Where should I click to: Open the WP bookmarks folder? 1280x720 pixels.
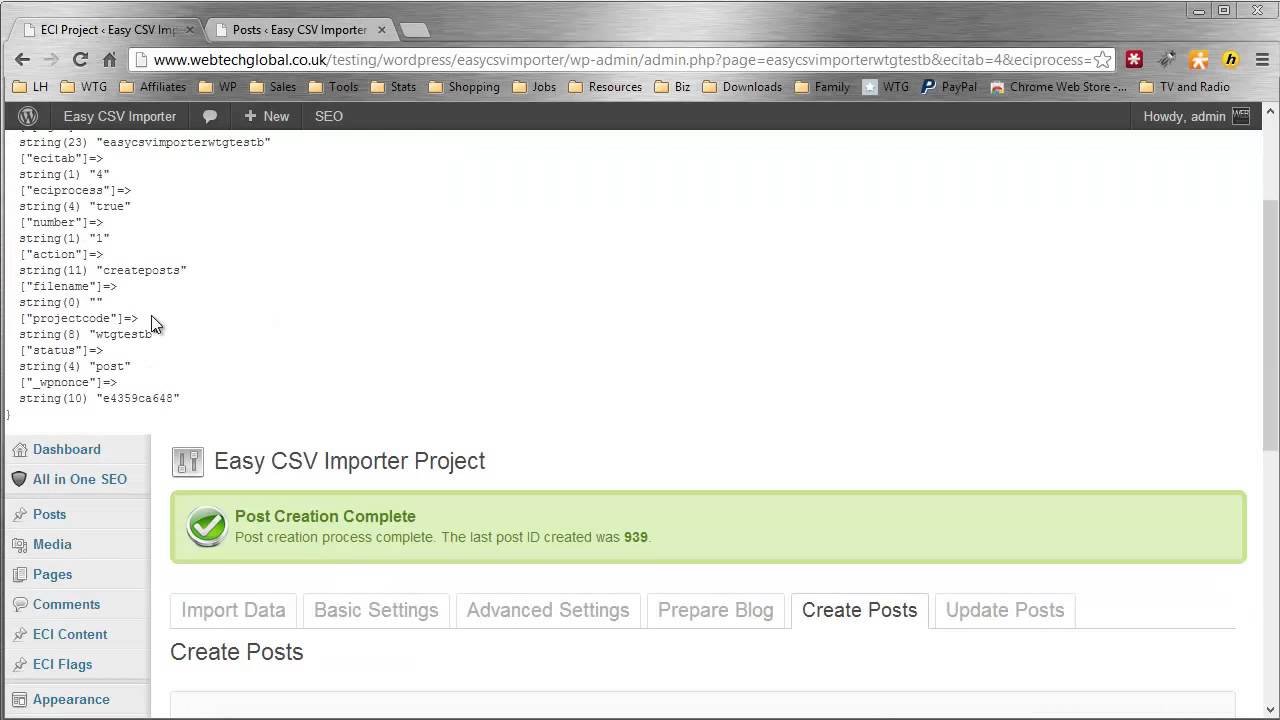218,87
